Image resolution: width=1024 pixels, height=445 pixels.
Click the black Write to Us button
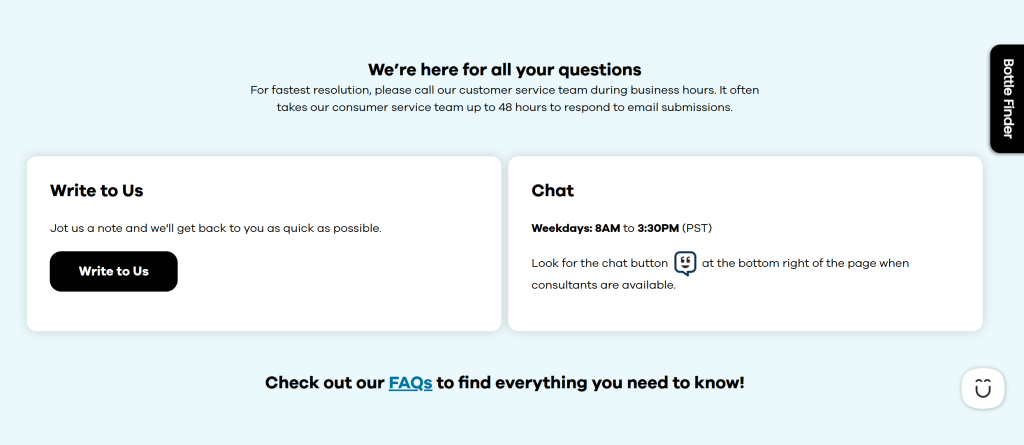113,271
